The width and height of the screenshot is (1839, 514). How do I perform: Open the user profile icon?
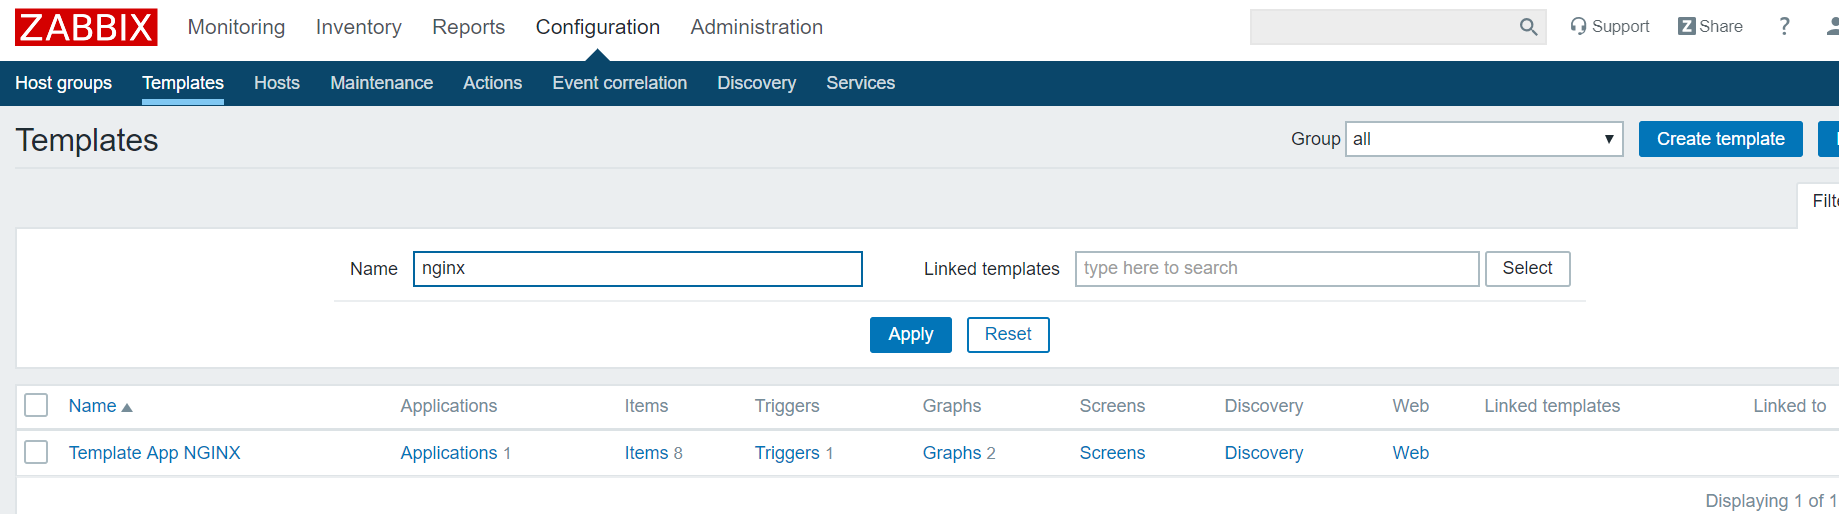point(1832,27)
